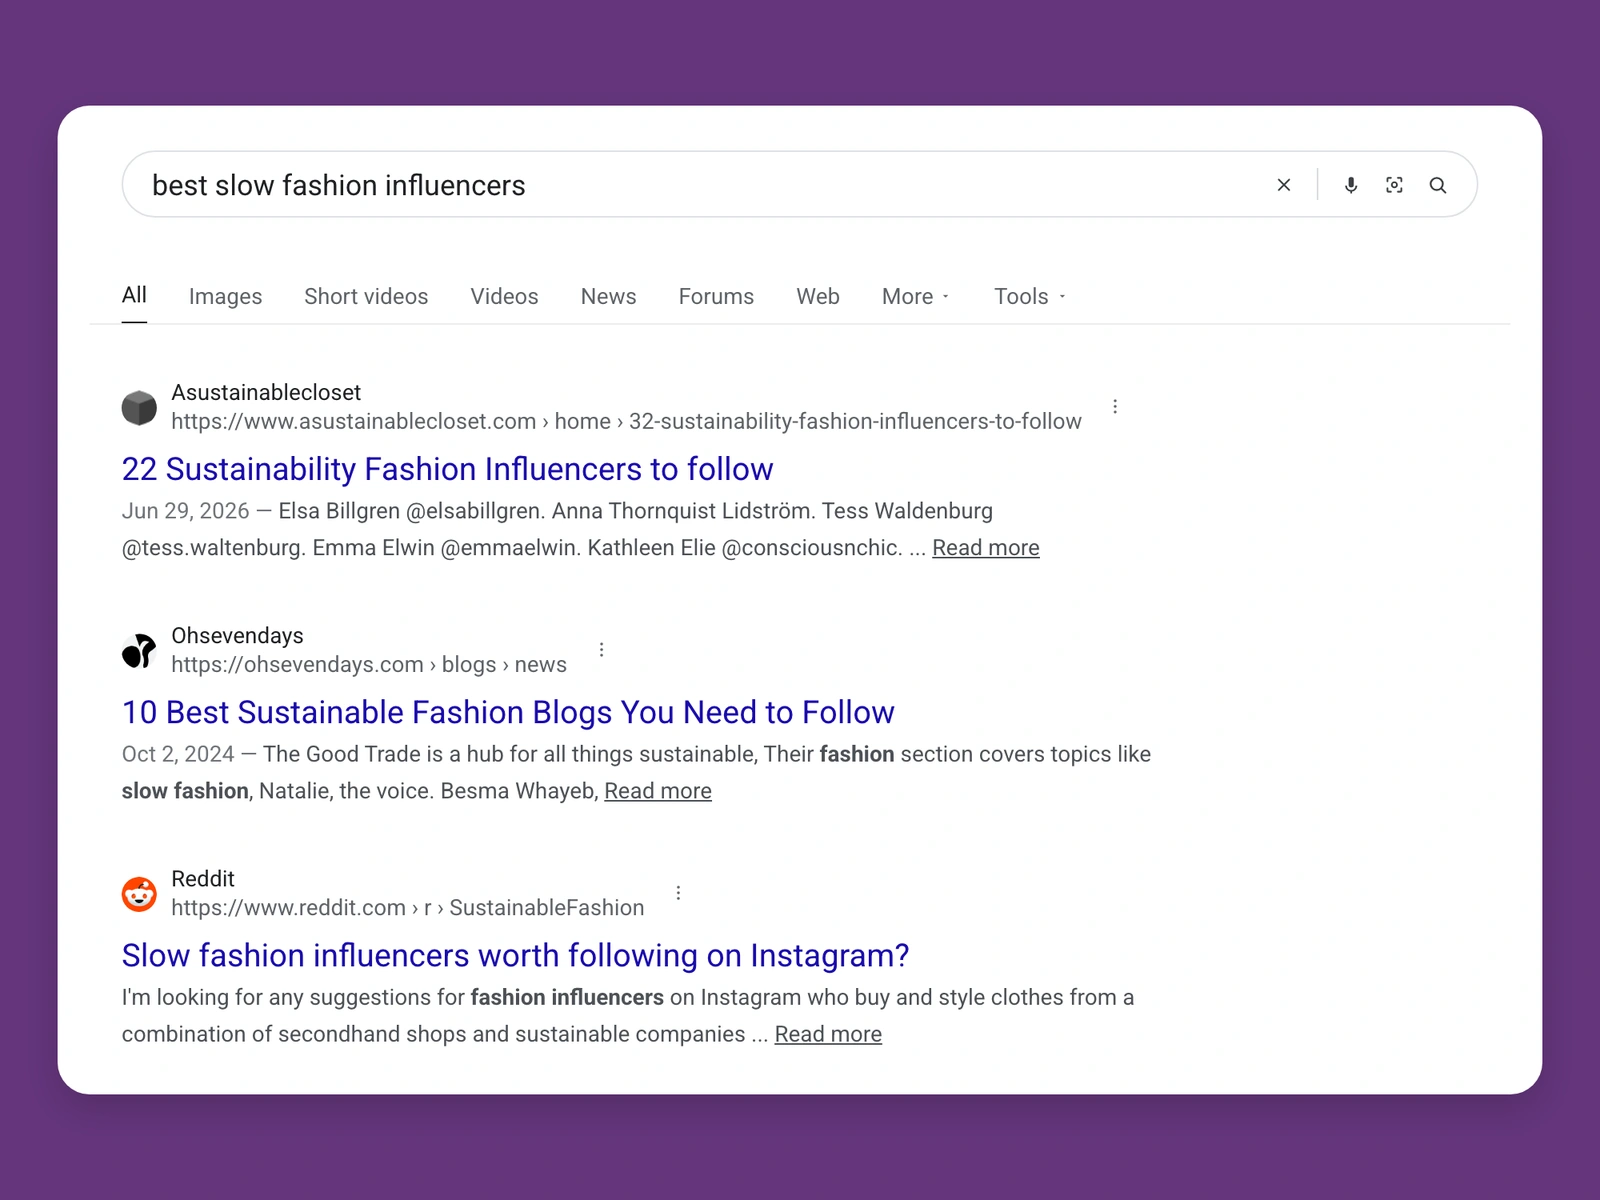Click the Ohsevendays site name

237,635
